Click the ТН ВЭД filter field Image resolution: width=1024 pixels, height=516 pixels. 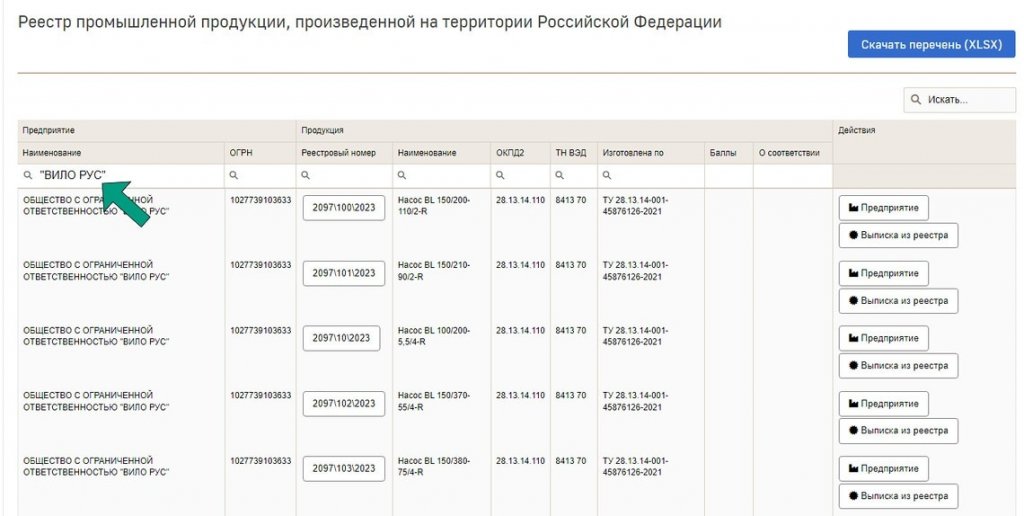pyautogui.click(x=574, y=176)
